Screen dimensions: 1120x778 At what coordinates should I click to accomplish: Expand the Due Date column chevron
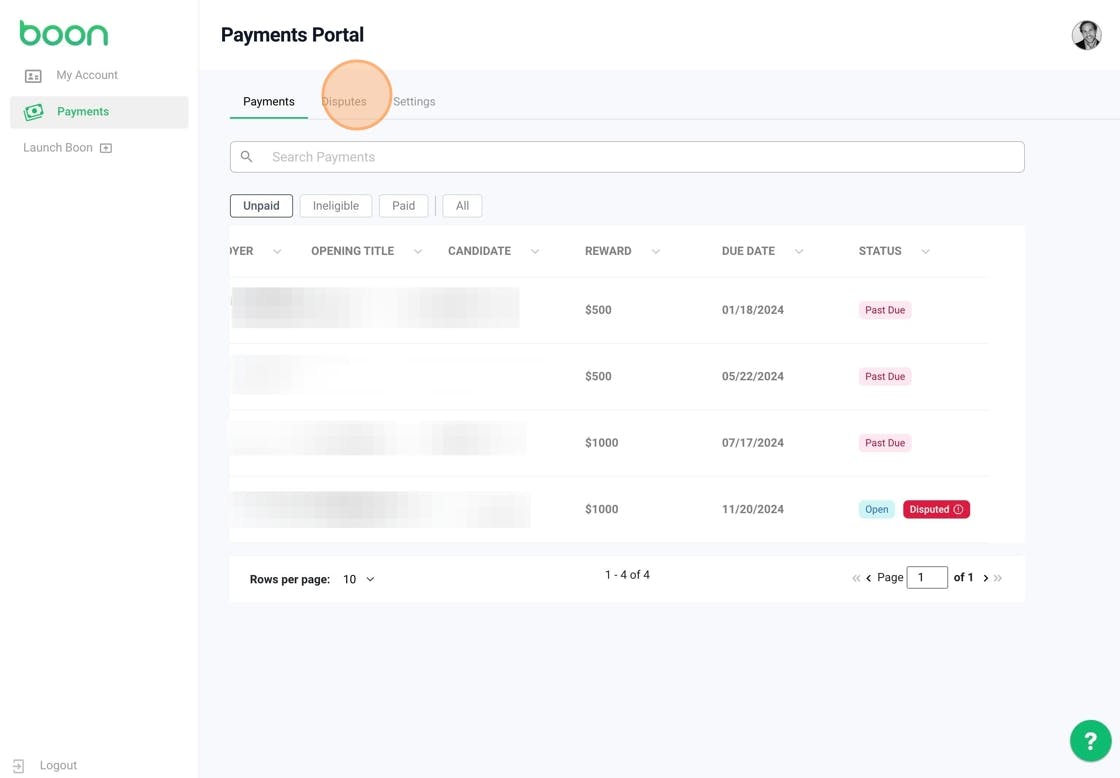(799, 251)
